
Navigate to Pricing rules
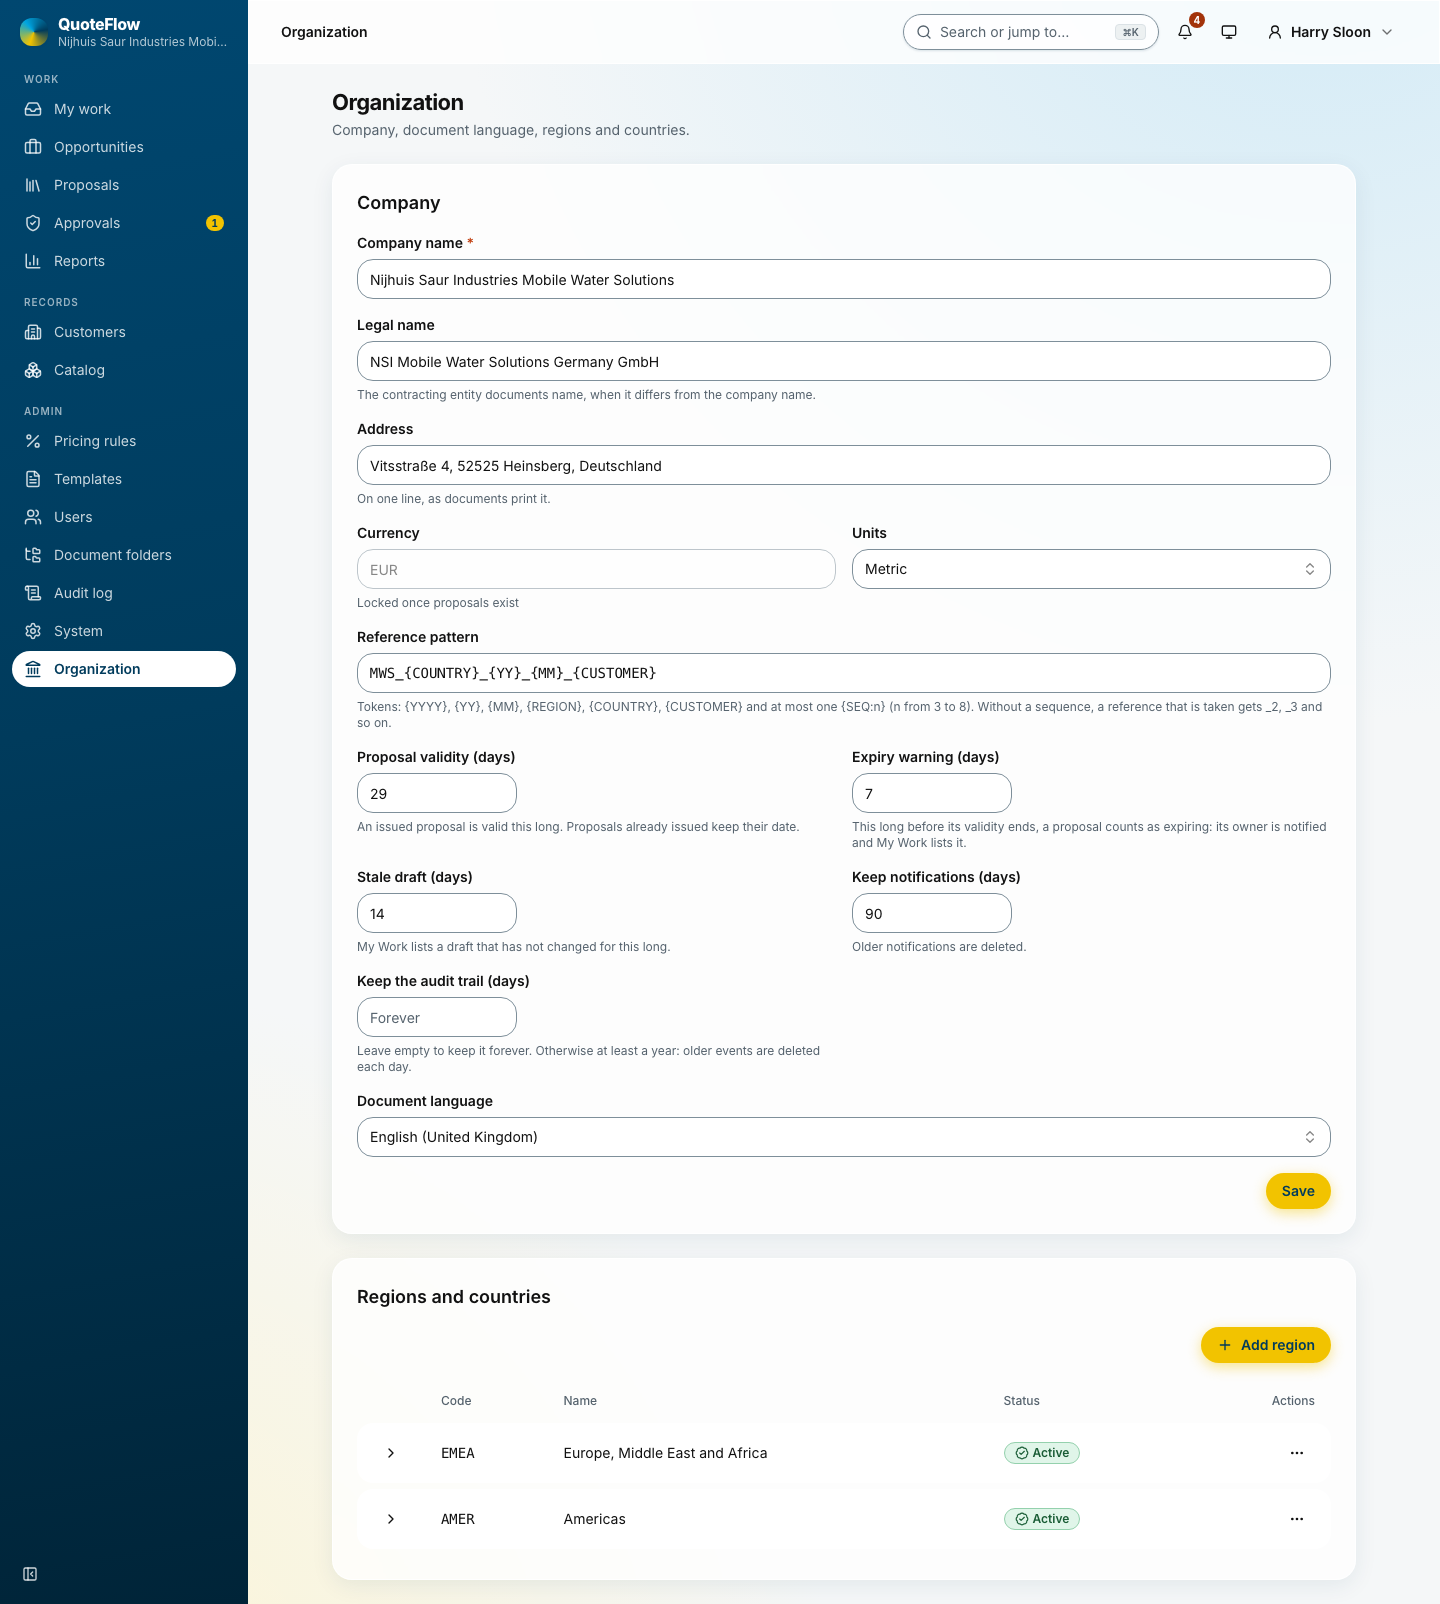coord(124,441)
